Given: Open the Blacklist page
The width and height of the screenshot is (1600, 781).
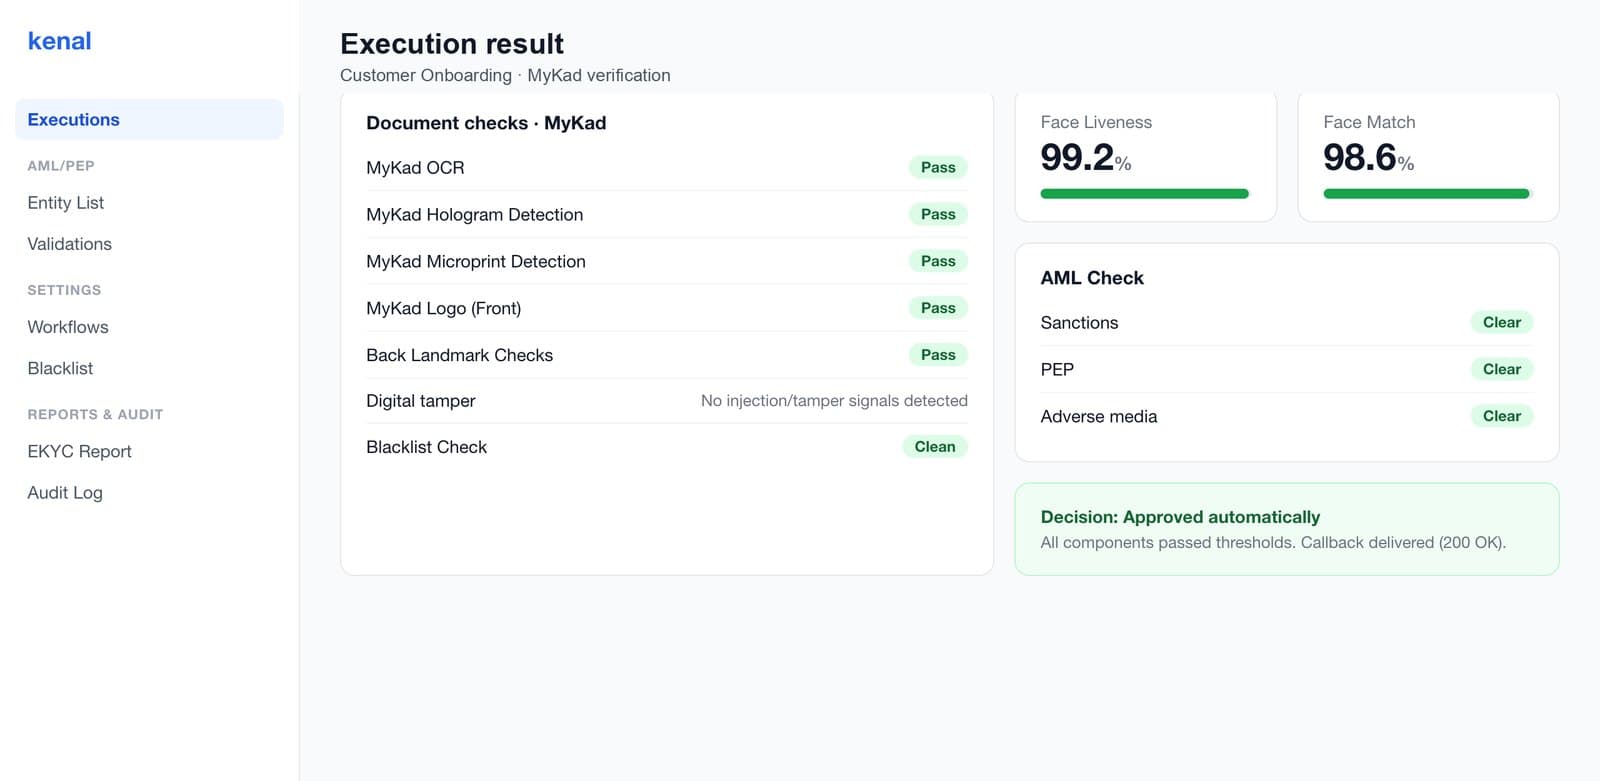Looking at the screenshot, I should coord(60,368).
